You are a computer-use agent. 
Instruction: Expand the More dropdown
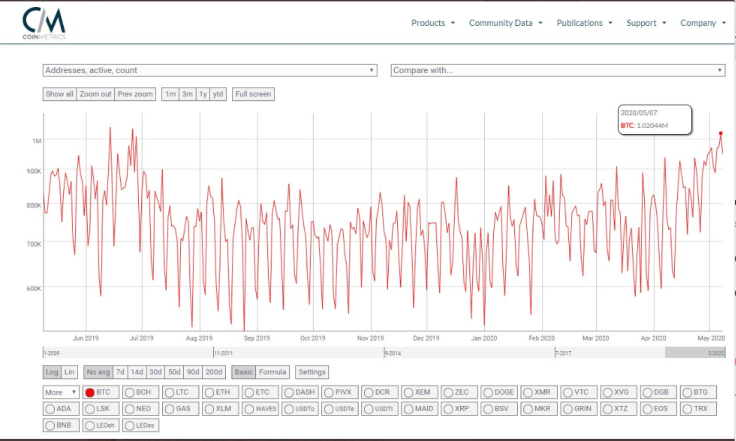[x=61, y=392]
